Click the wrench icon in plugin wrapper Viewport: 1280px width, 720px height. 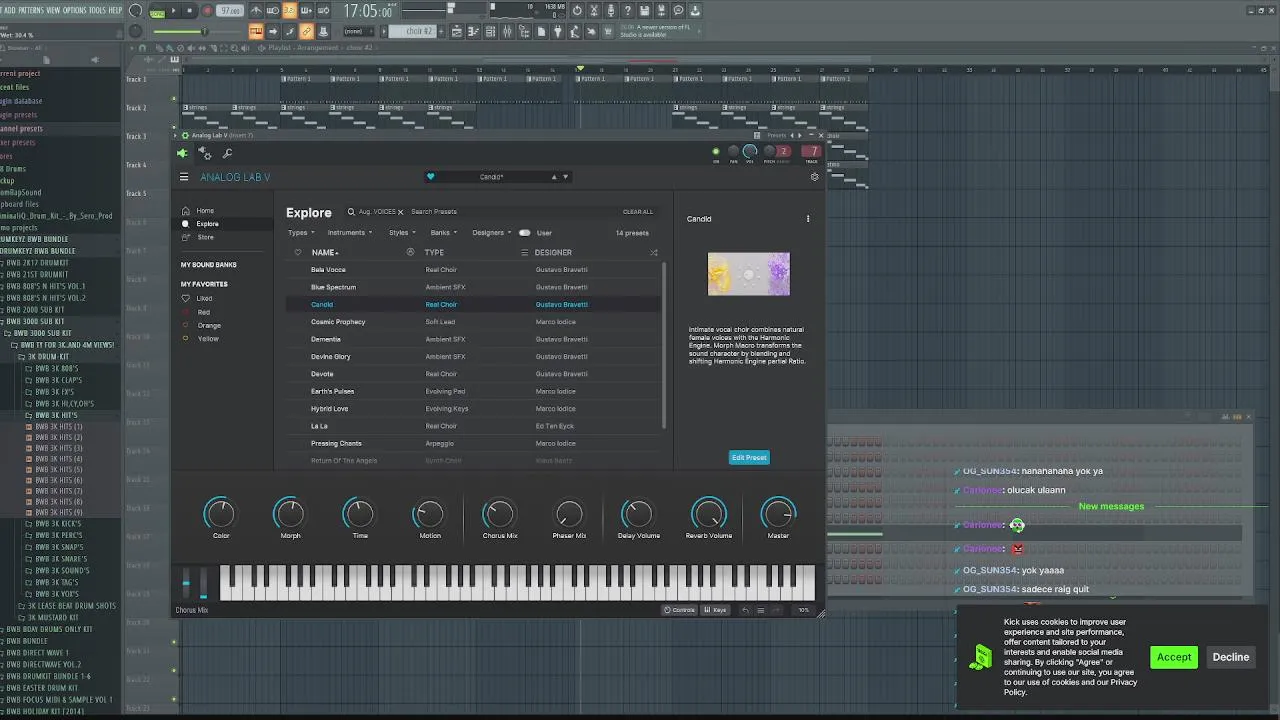(227, 153)
